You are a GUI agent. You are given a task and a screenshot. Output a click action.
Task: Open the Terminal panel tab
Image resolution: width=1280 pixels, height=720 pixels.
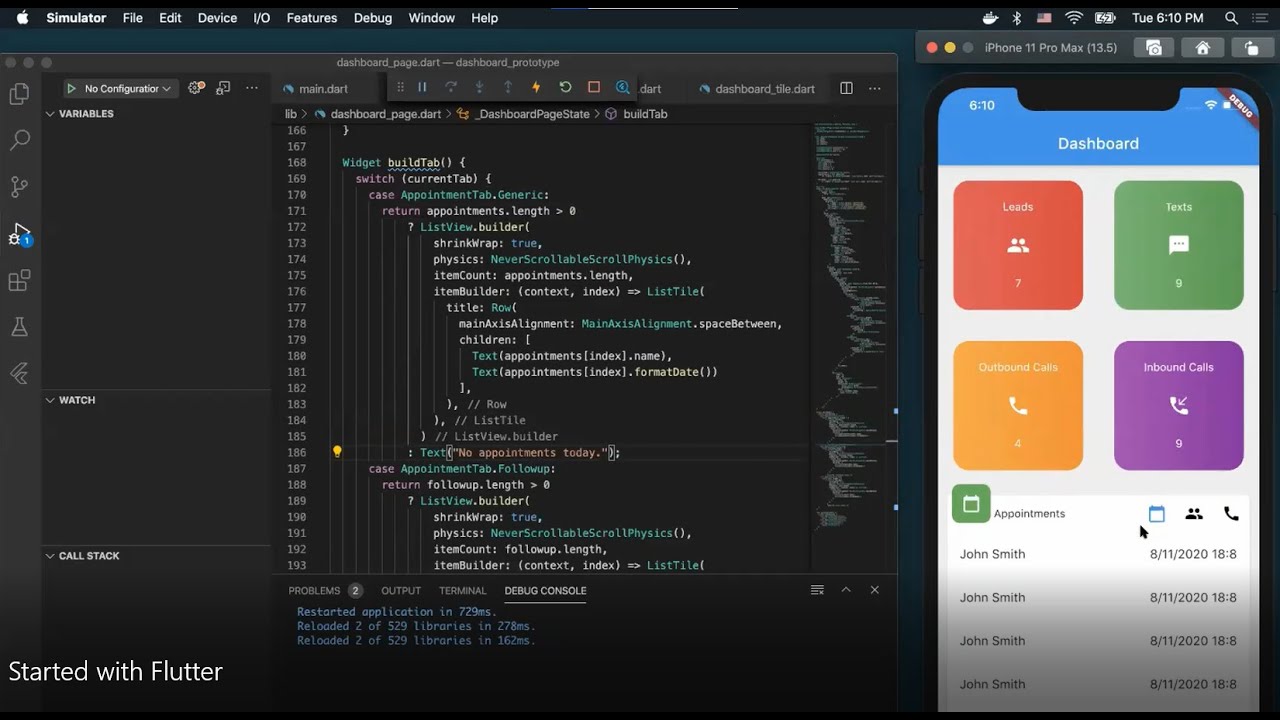462,591
